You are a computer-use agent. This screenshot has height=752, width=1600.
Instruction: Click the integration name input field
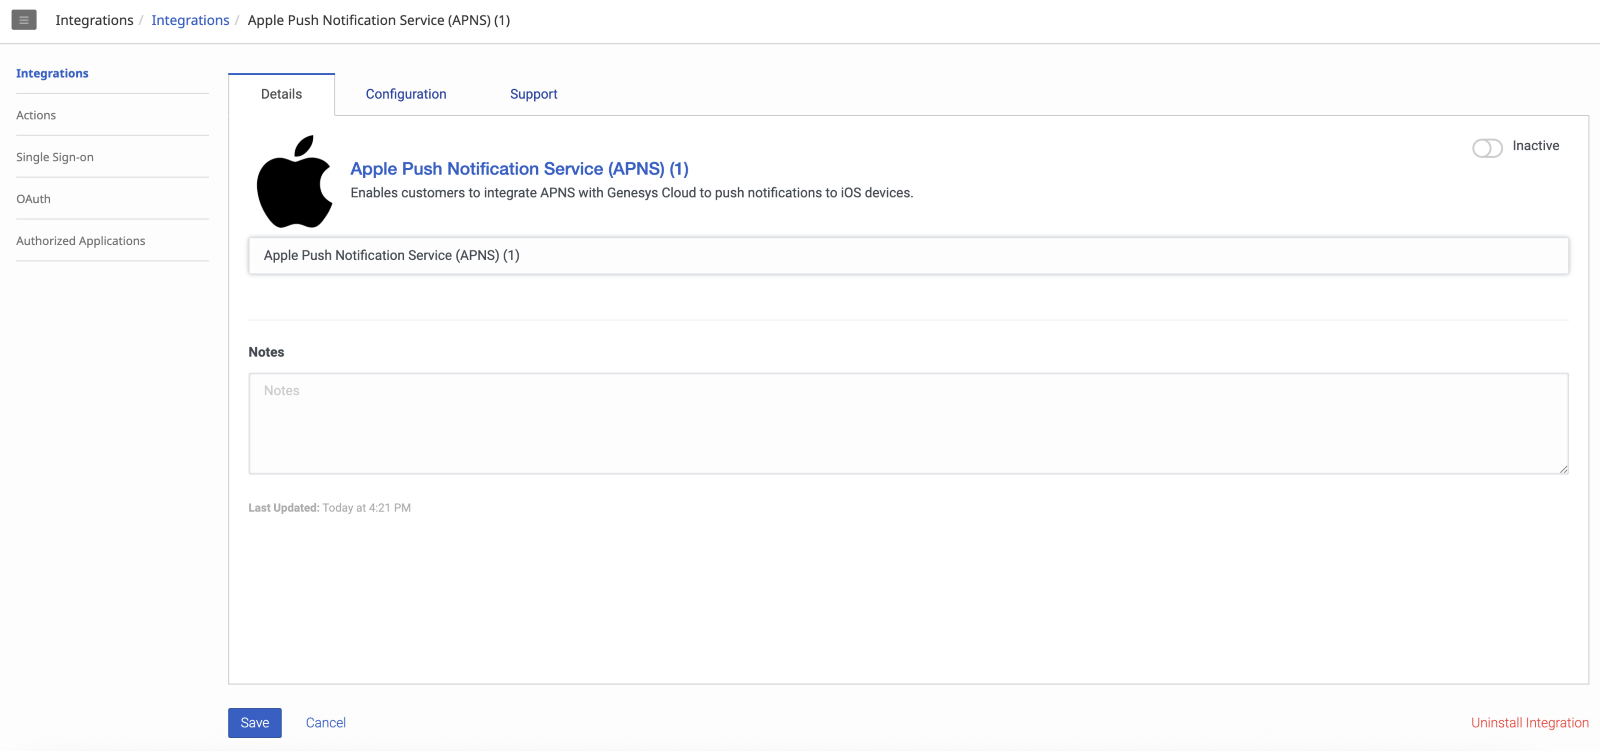[908, 255]
